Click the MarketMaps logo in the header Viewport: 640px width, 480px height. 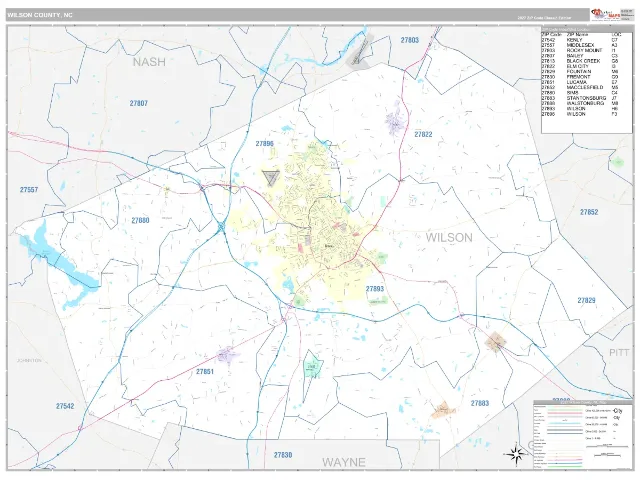[605, 15]
